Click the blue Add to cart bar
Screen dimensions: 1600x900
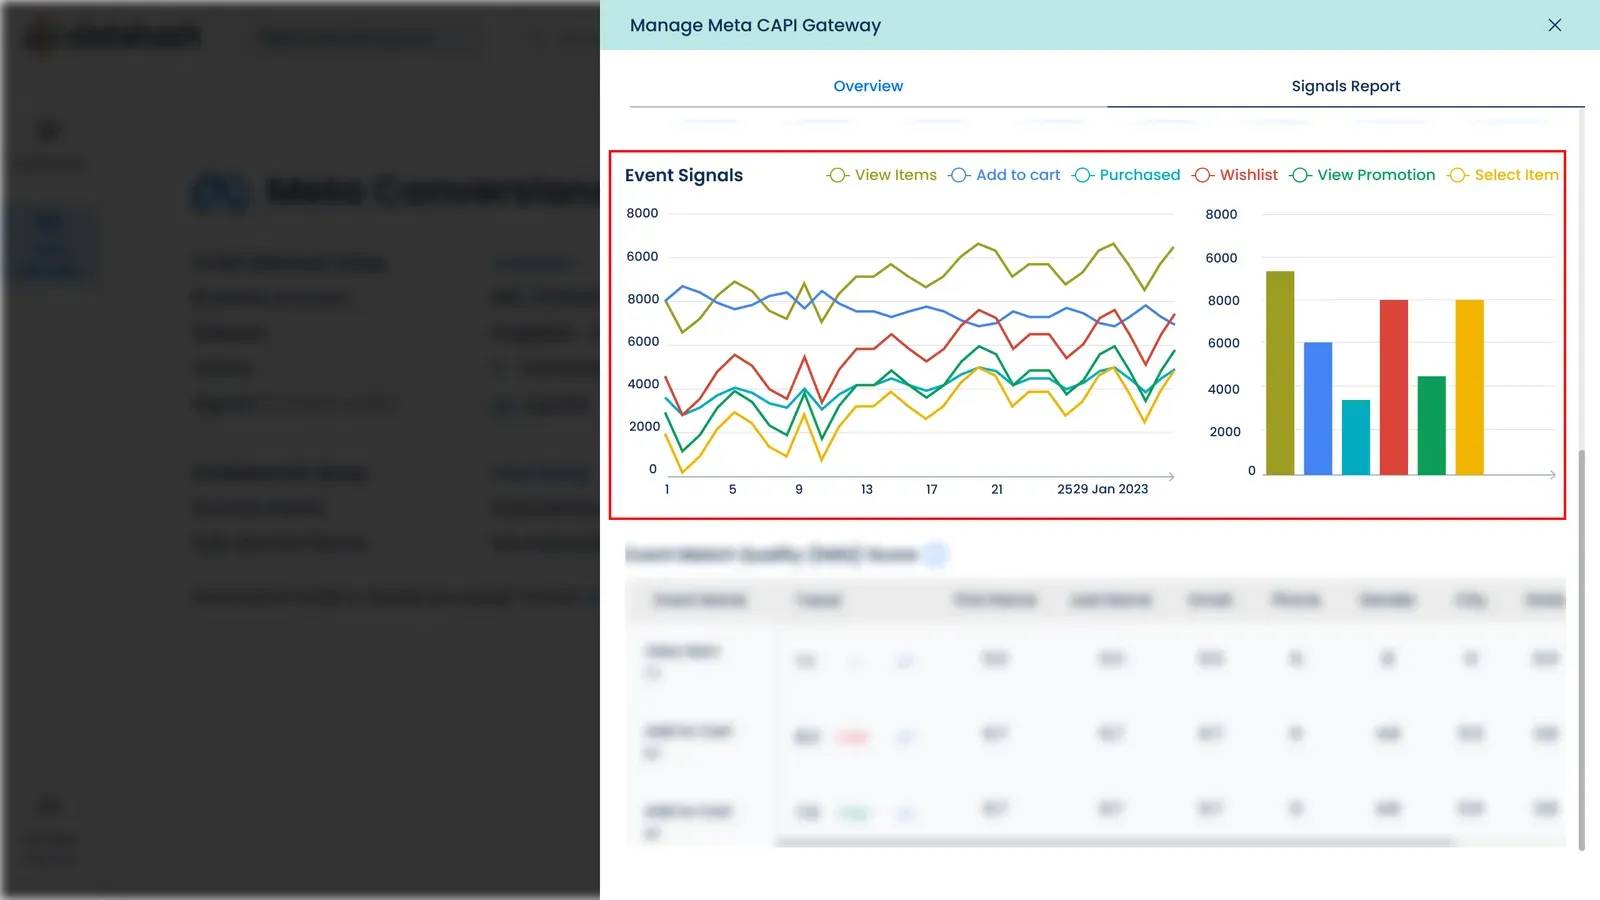click(1318, 408)
